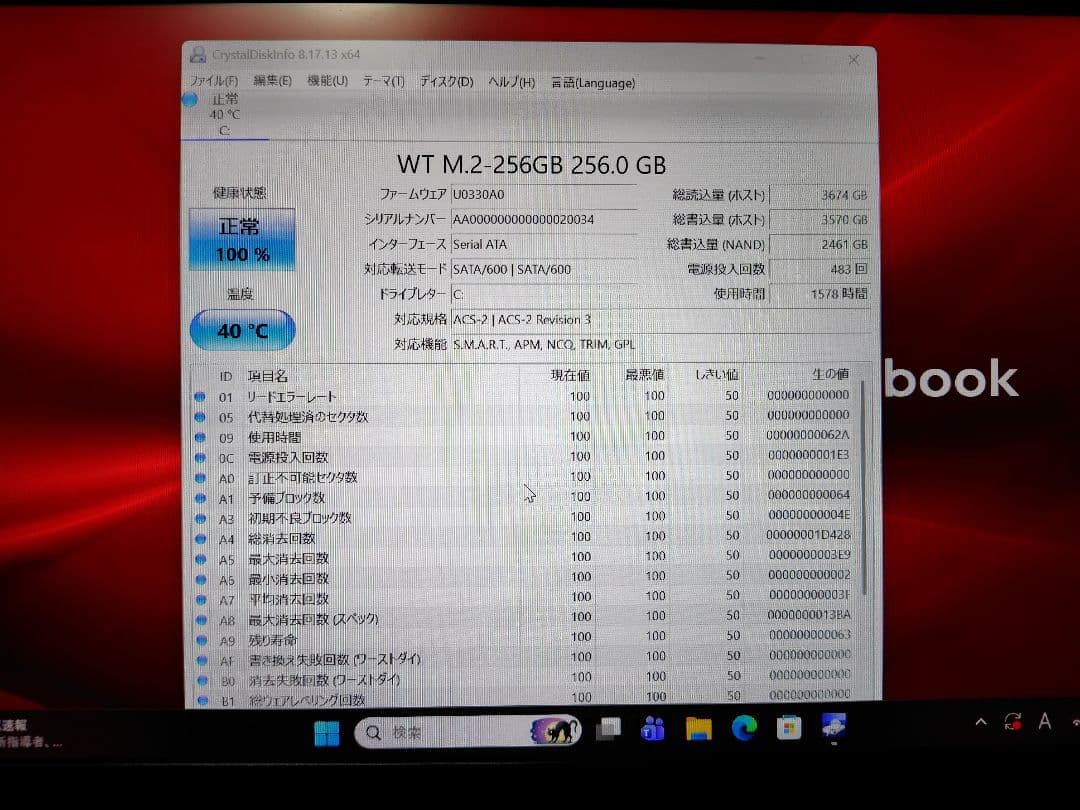Click the blue status dot for ID 05
1080x810 pixels.
[200, 417]
